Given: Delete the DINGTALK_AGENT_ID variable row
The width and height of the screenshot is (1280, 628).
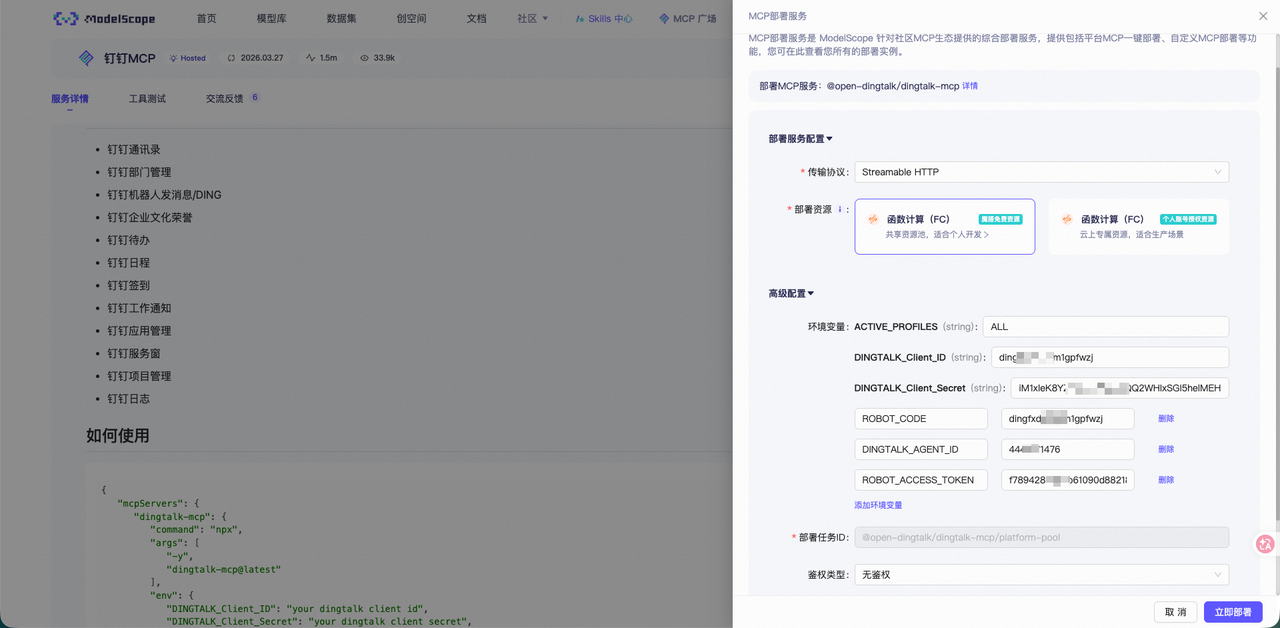Looking at the screenshot, I should point(1166,449).
